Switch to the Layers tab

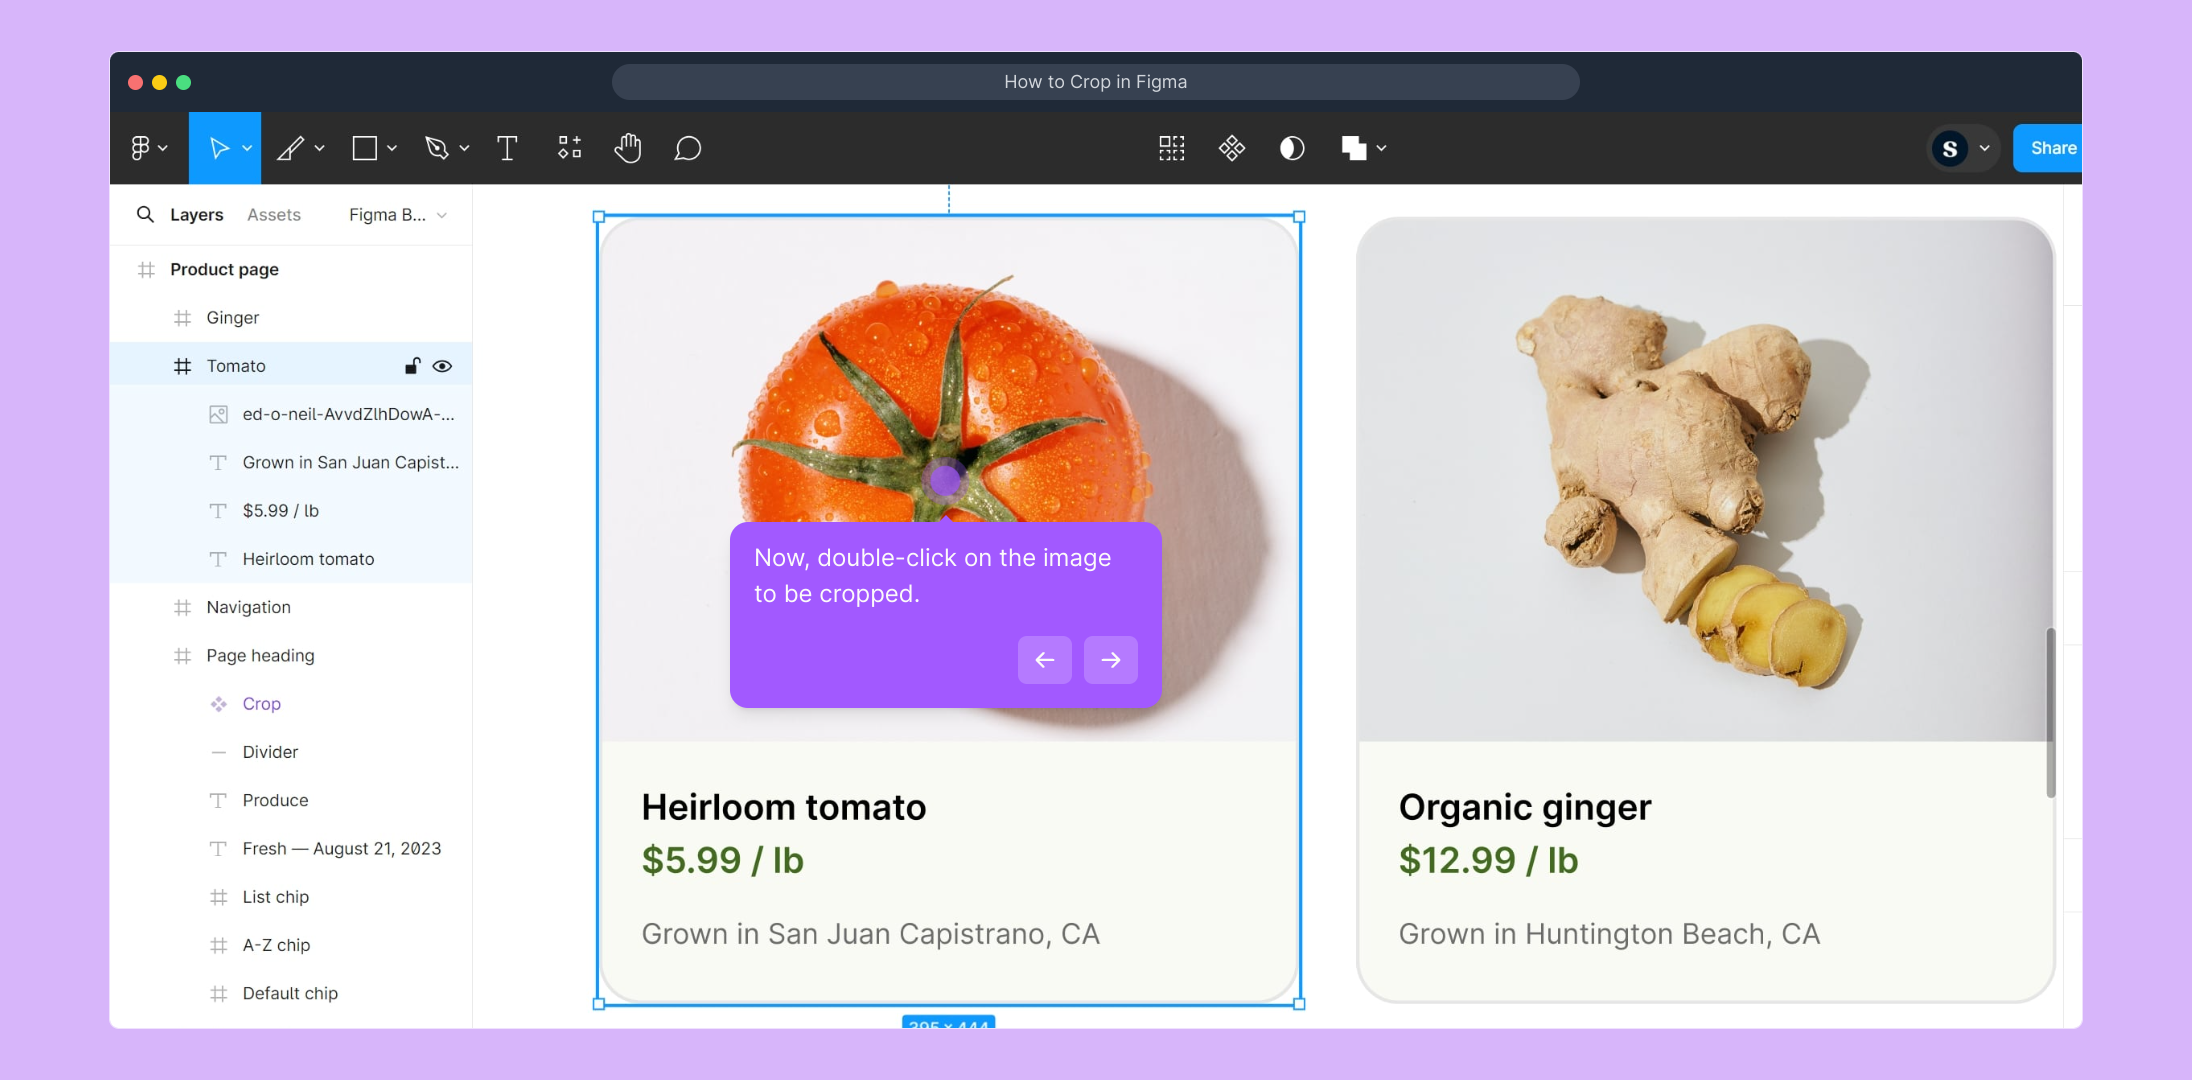pyautogui.click(x=196, y=215)
